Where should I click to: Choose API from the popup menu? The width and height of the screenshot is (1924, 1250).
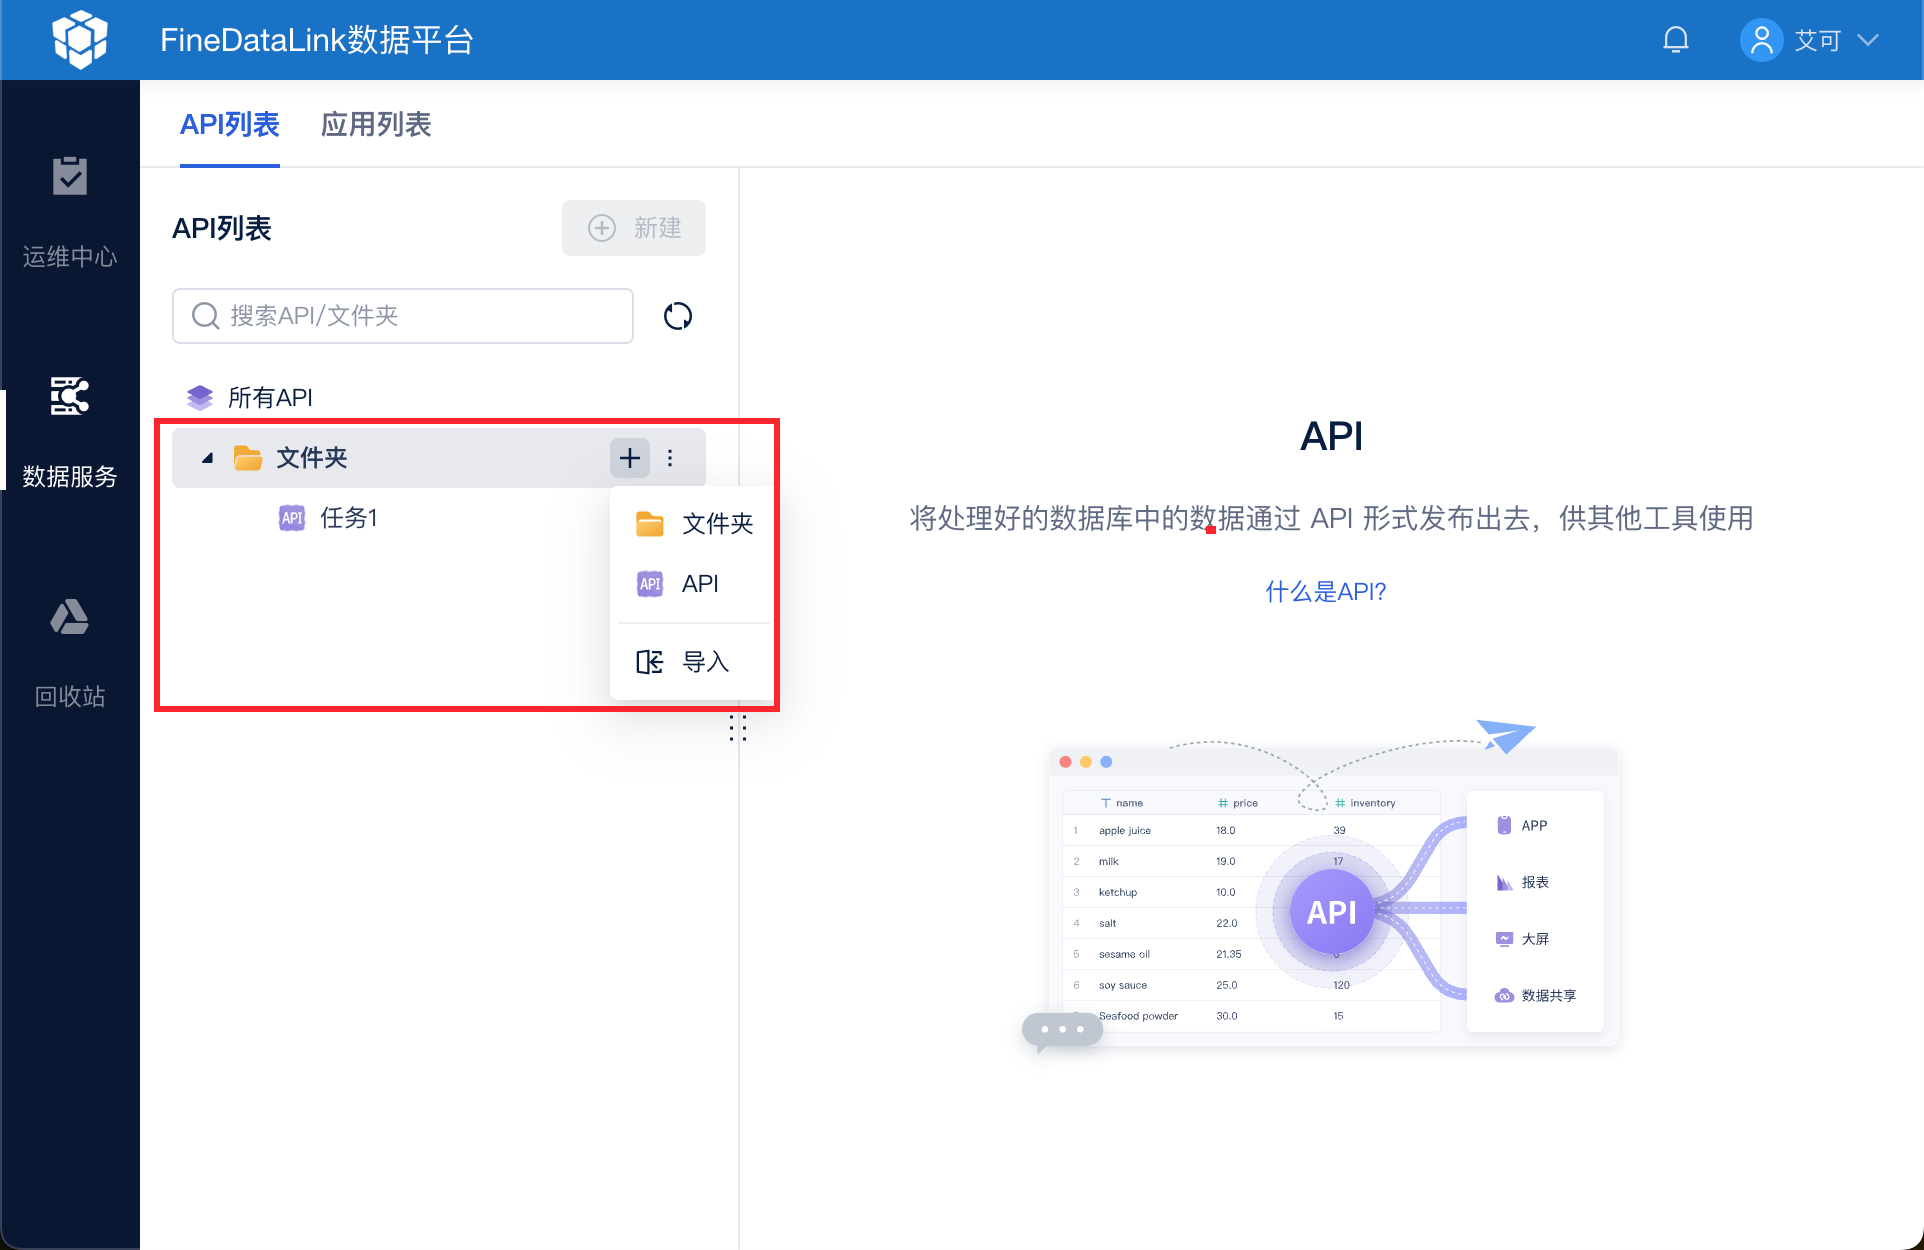699,584
